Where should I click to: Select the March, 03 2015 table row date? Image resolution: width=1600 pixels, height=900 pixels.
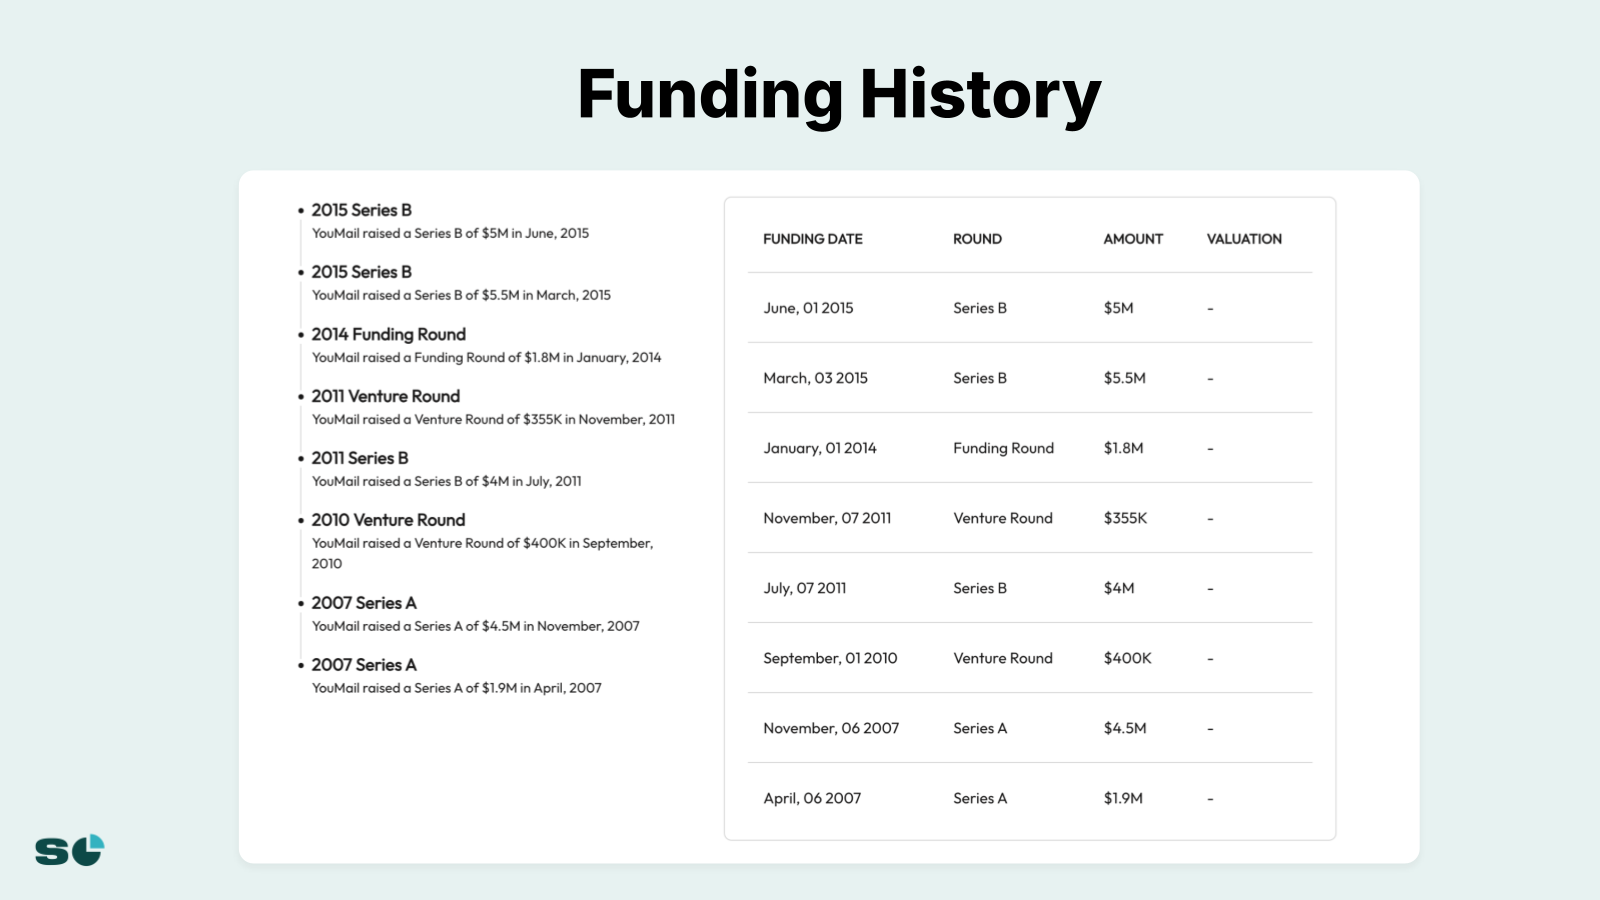pyautogui.click(x=815, y=378)
